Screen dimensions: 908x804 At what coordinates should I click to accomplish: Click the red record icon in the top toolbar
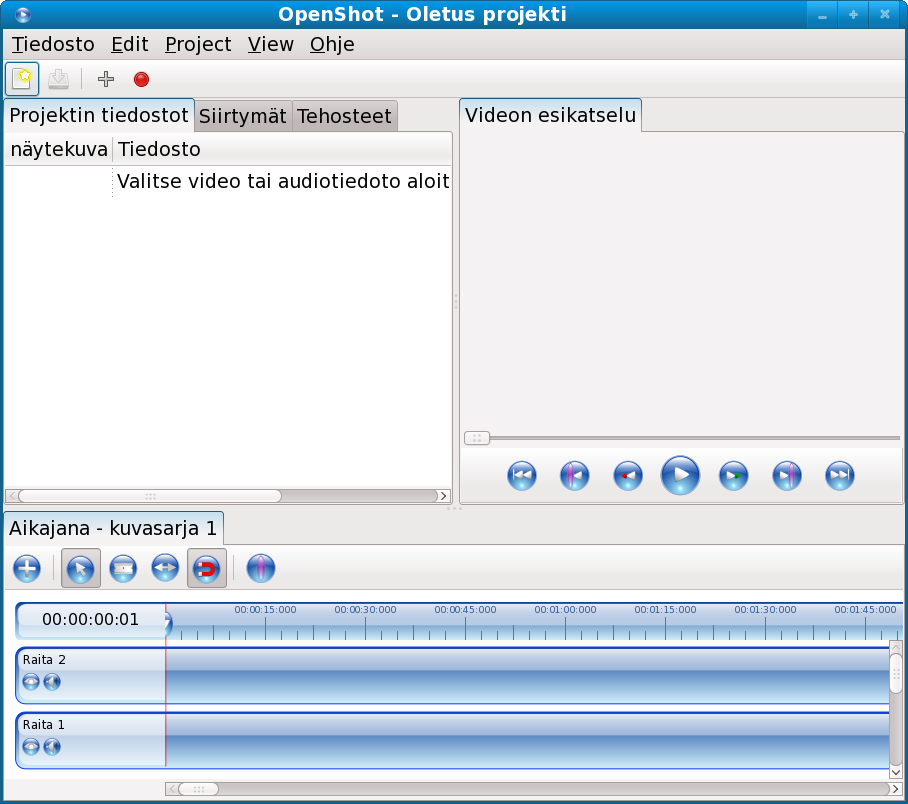click(x=141, y=79)
